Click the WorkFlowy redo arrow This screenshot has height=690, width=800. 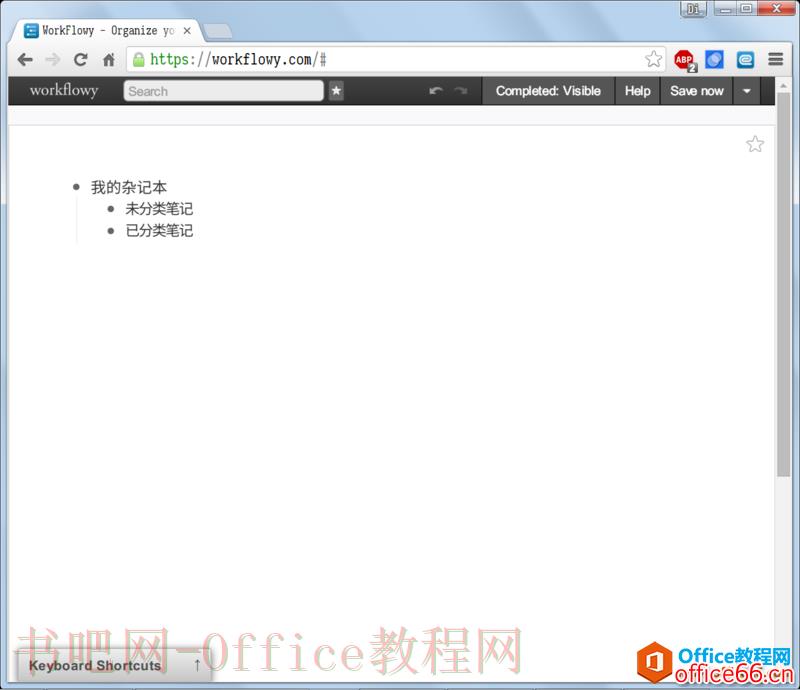point(461,91)
